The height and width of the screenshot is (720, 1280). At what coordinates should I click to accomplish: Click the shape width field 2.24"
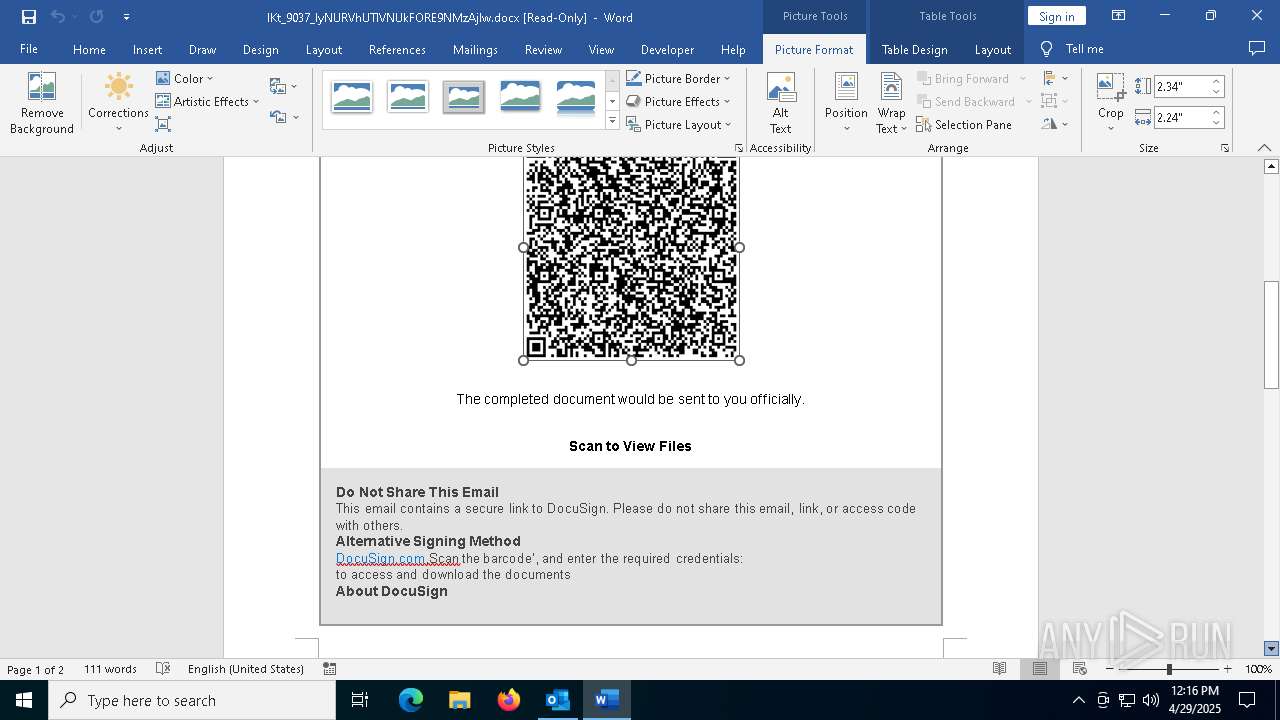click(1183, 117)
